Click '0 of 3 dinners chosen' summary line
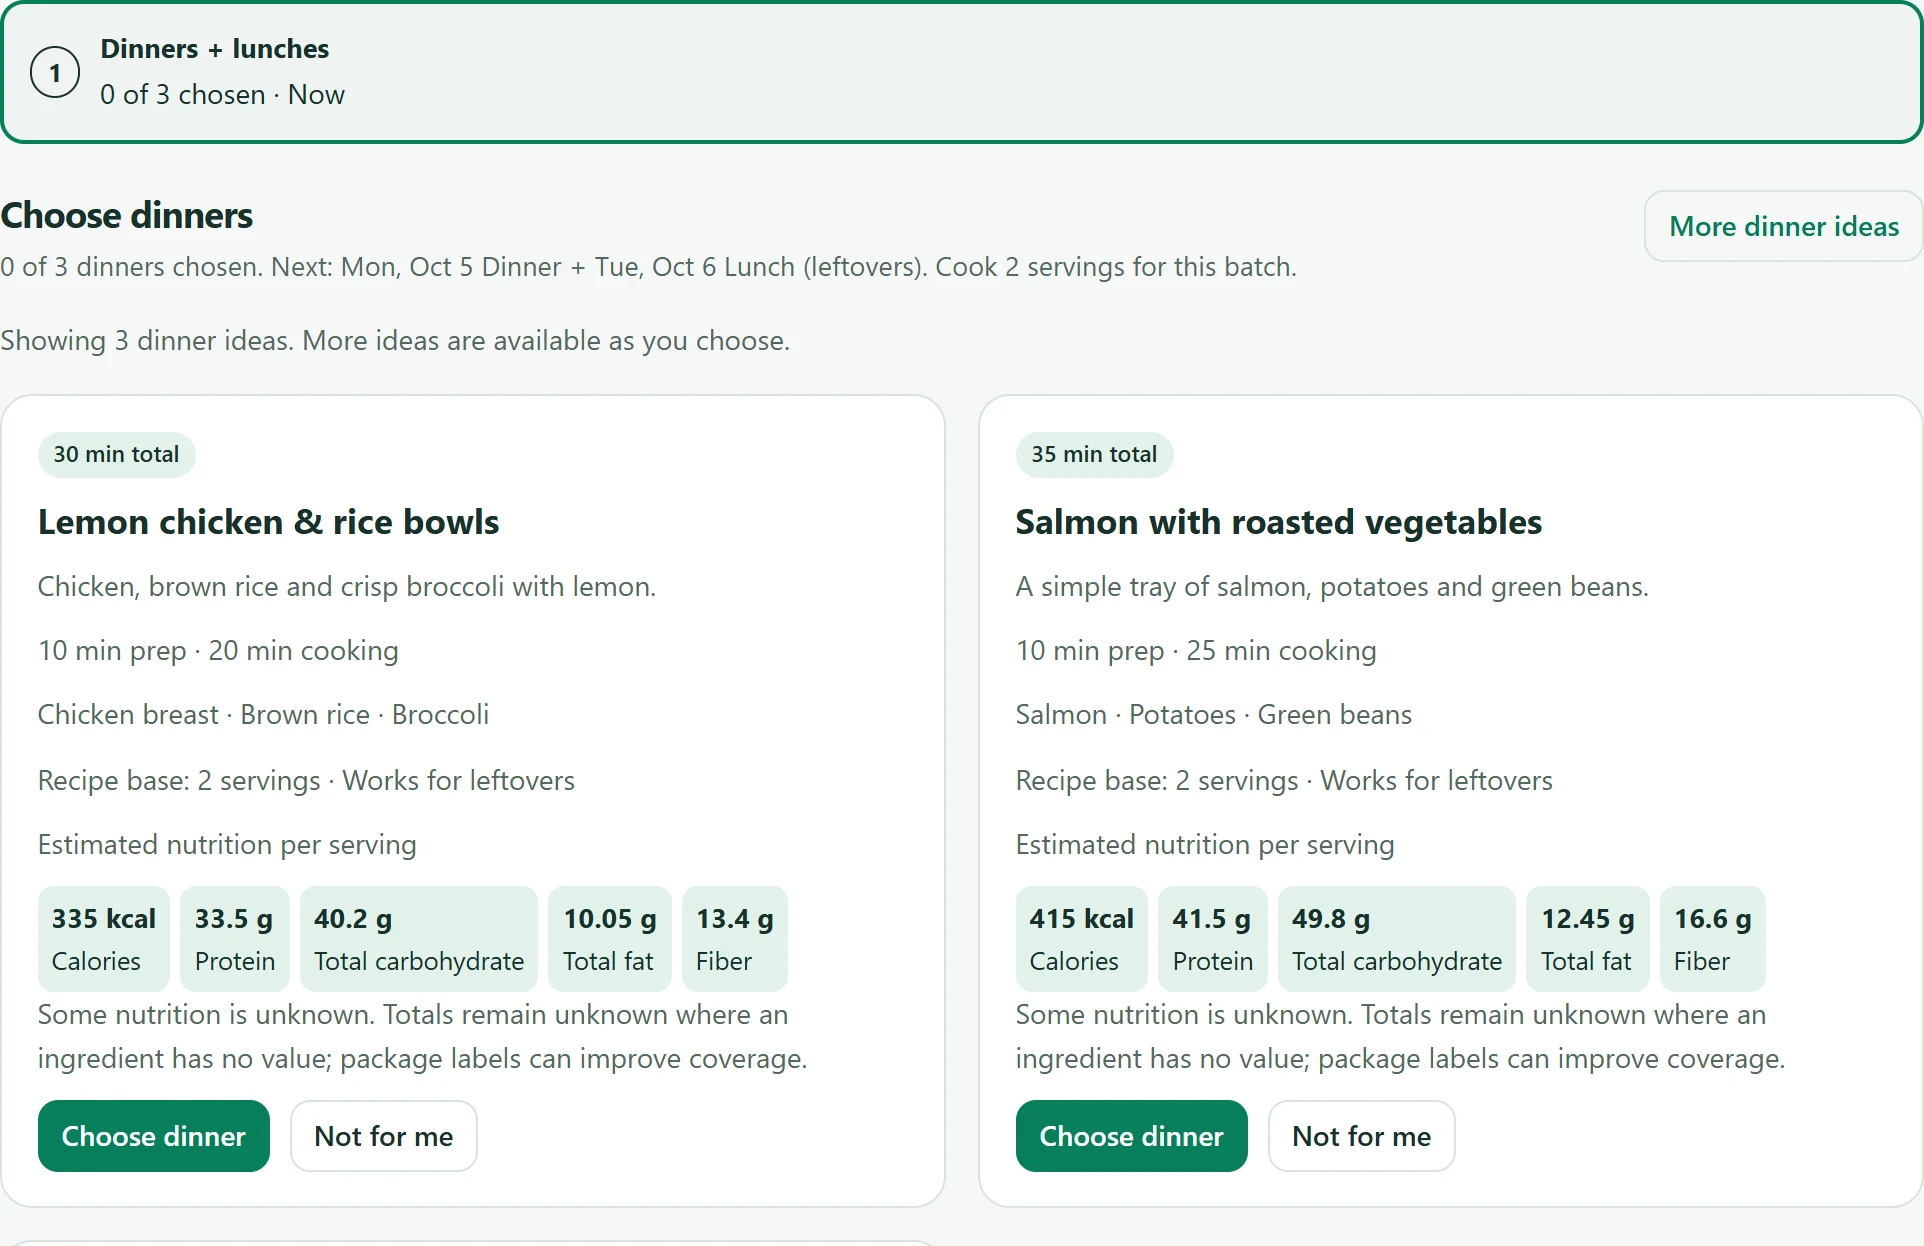The width and height of the screenshot is (1924, 1246). (648, 267)
